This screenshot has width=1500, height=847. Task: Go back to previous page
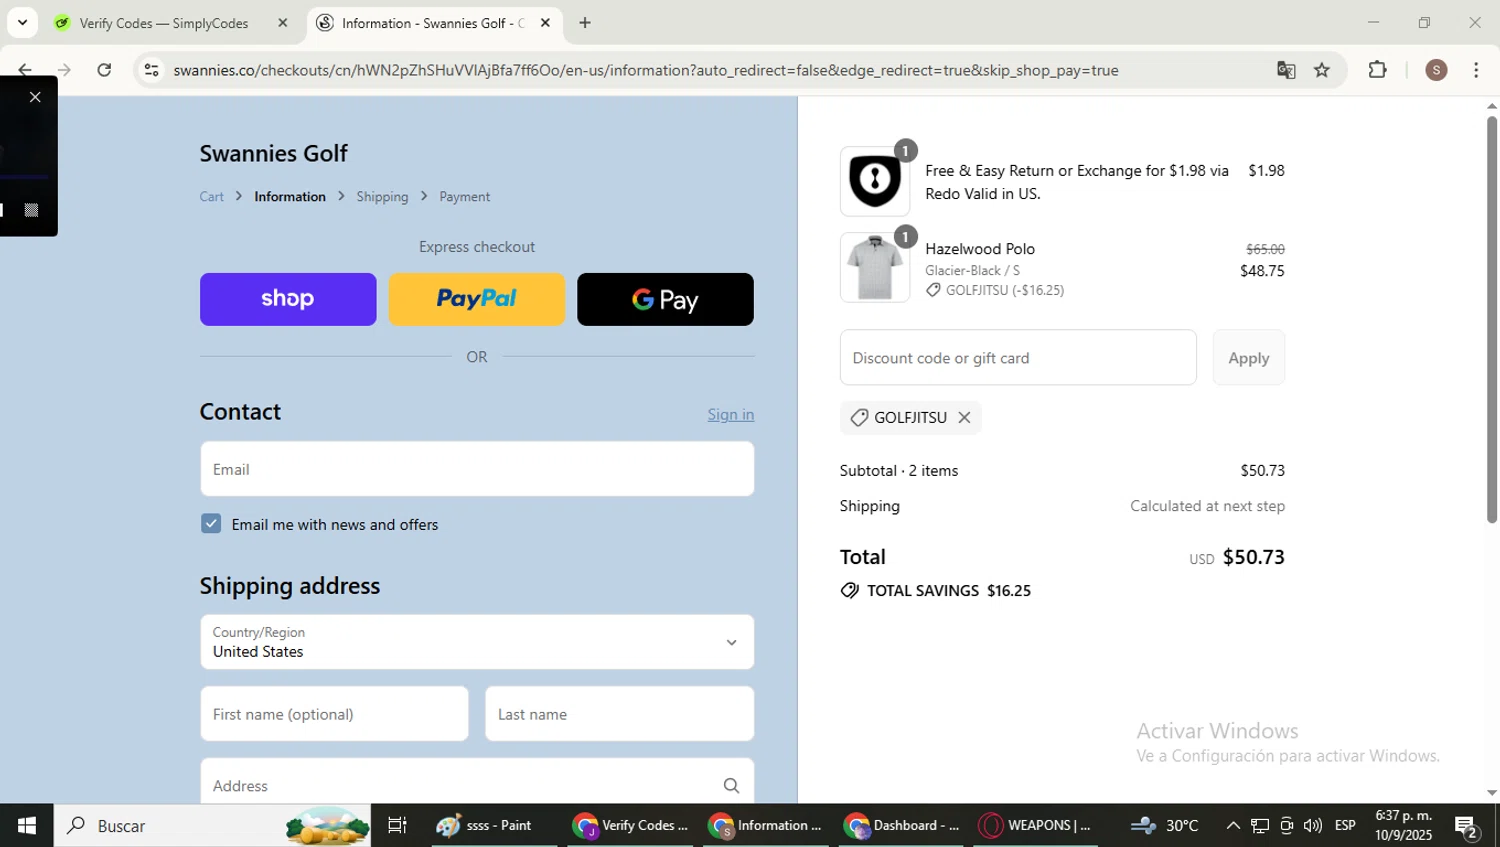(25, 70)
